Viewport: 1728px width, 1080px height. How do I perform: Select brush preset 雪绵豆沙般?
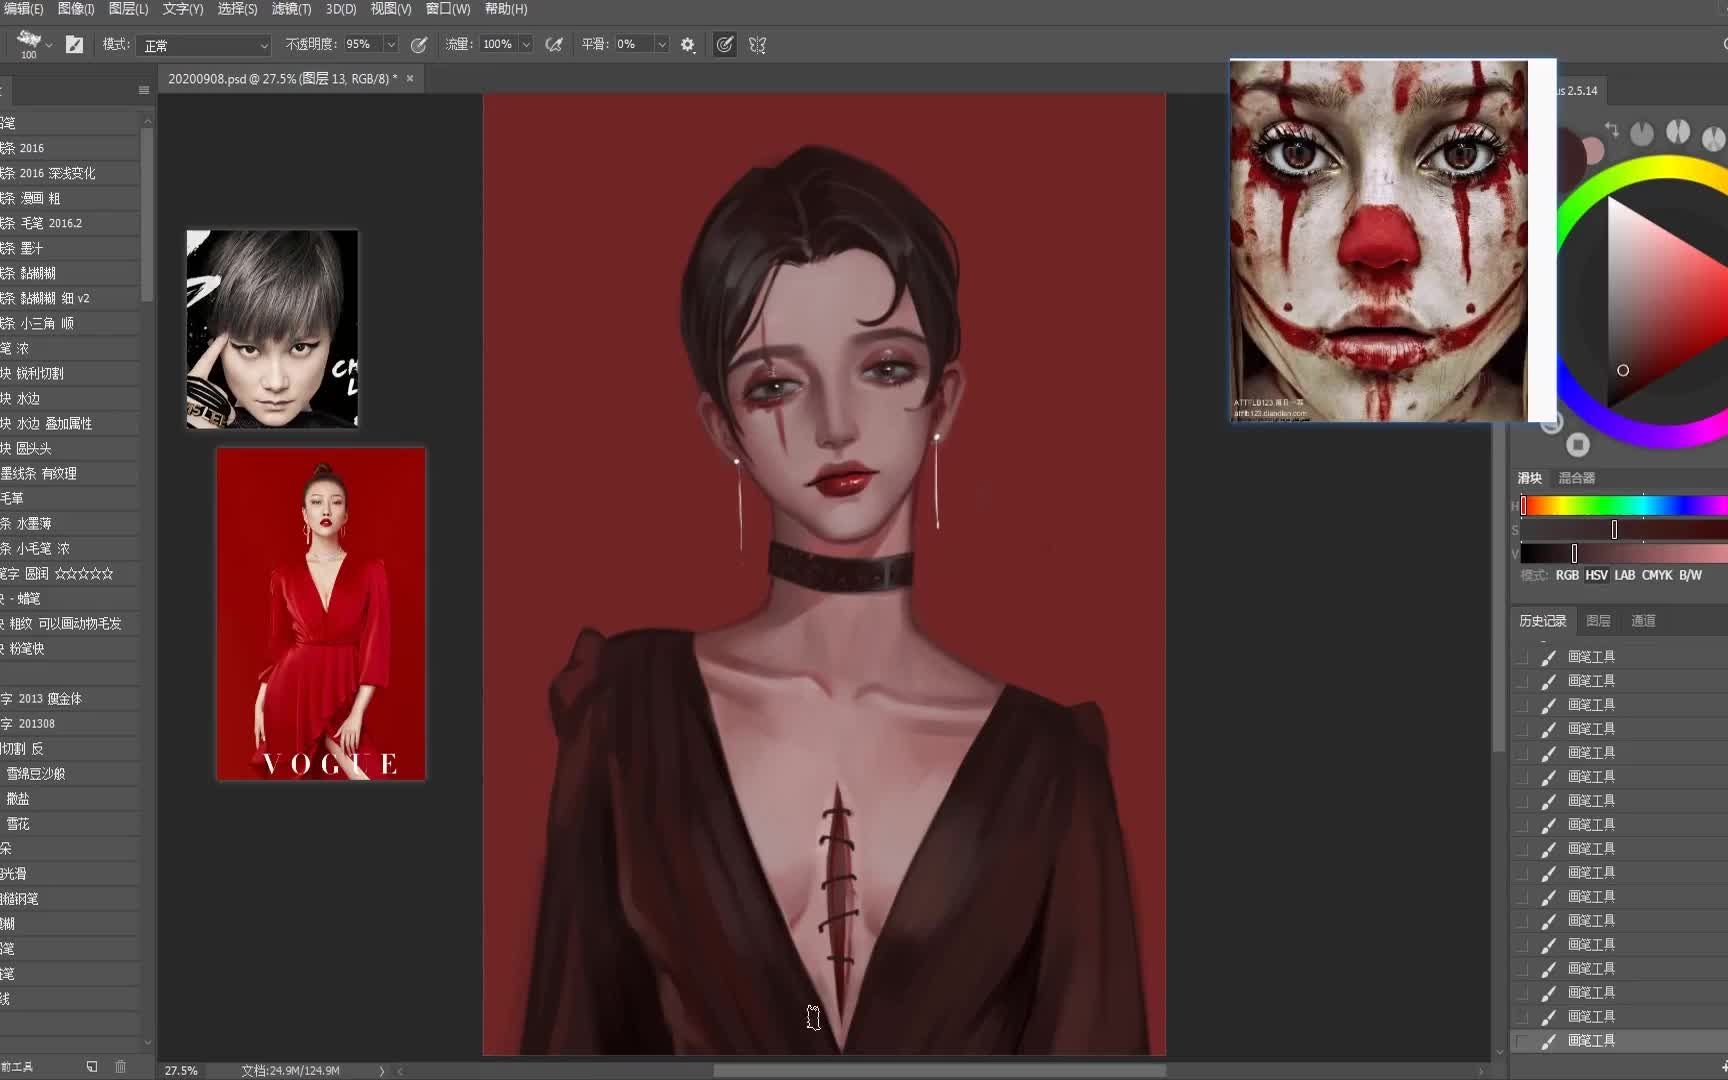[70, 773]
